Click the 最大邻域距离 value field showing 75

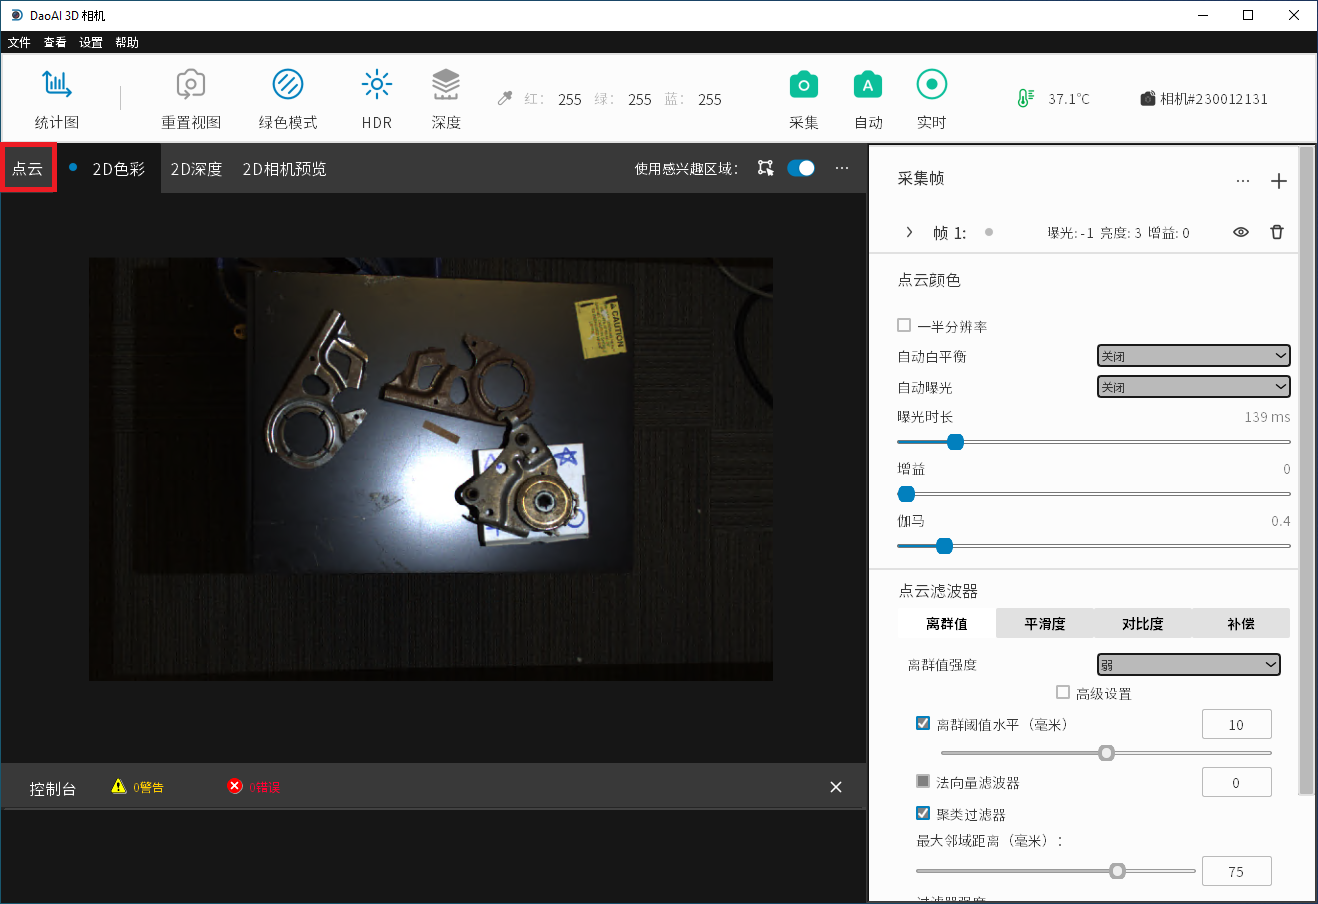click(1236, 871)
